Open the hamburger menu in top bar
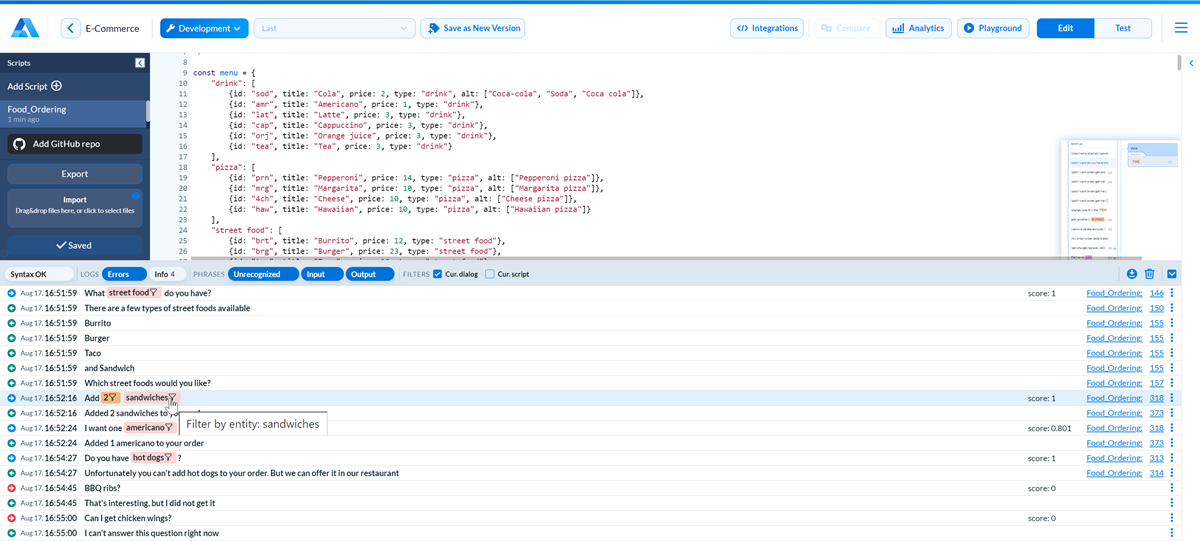Screen dimensions: 1200x541 point(1181,28)
